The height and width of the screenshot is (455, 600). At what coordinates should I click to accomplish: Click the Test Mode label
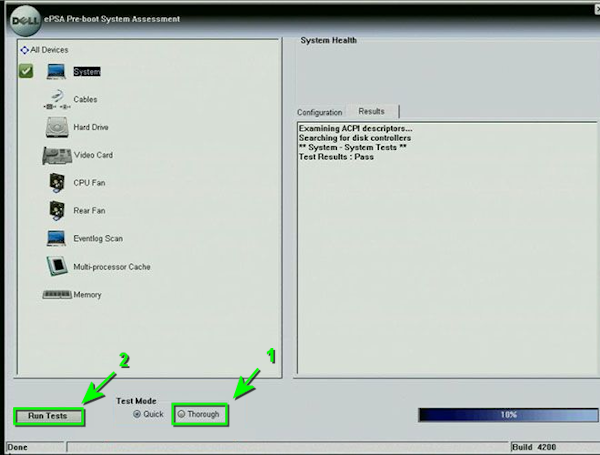[x=136, y=401]
